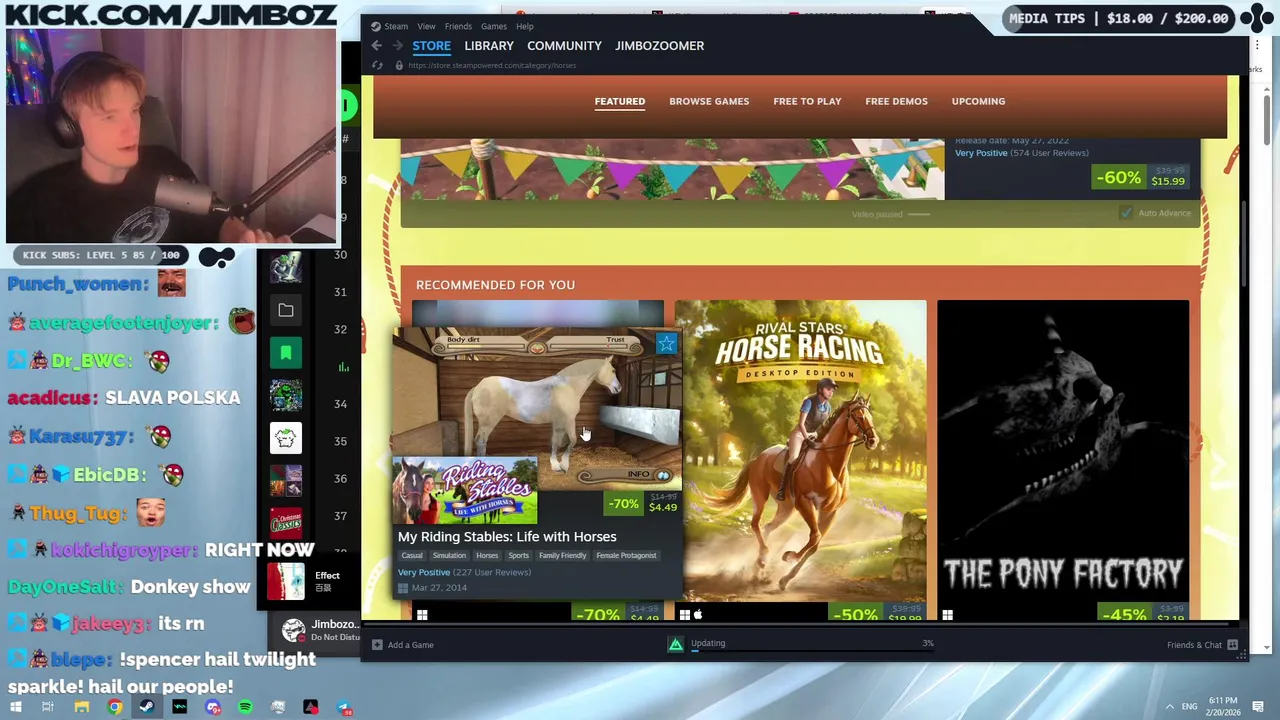
Task: Open the Very Positive 574 reviews link
Action: point(1021,153)
